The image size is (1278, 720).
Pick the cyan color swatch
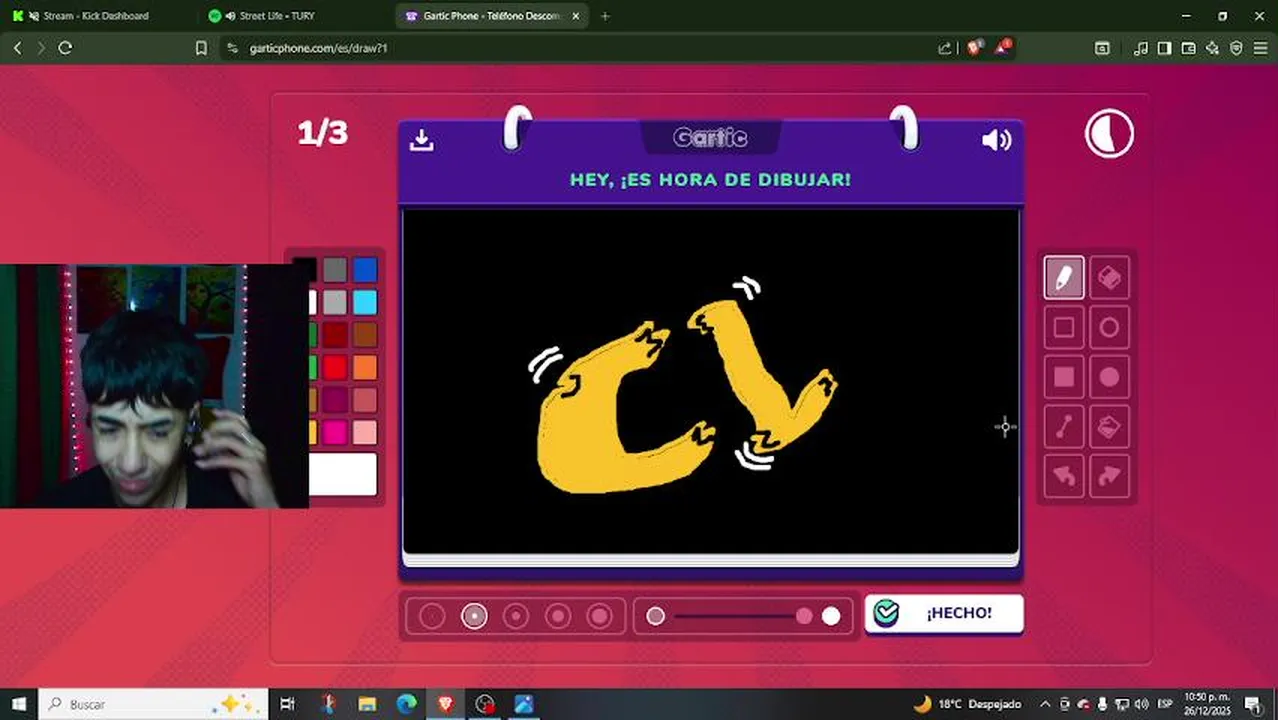click(x=365, y=302)
